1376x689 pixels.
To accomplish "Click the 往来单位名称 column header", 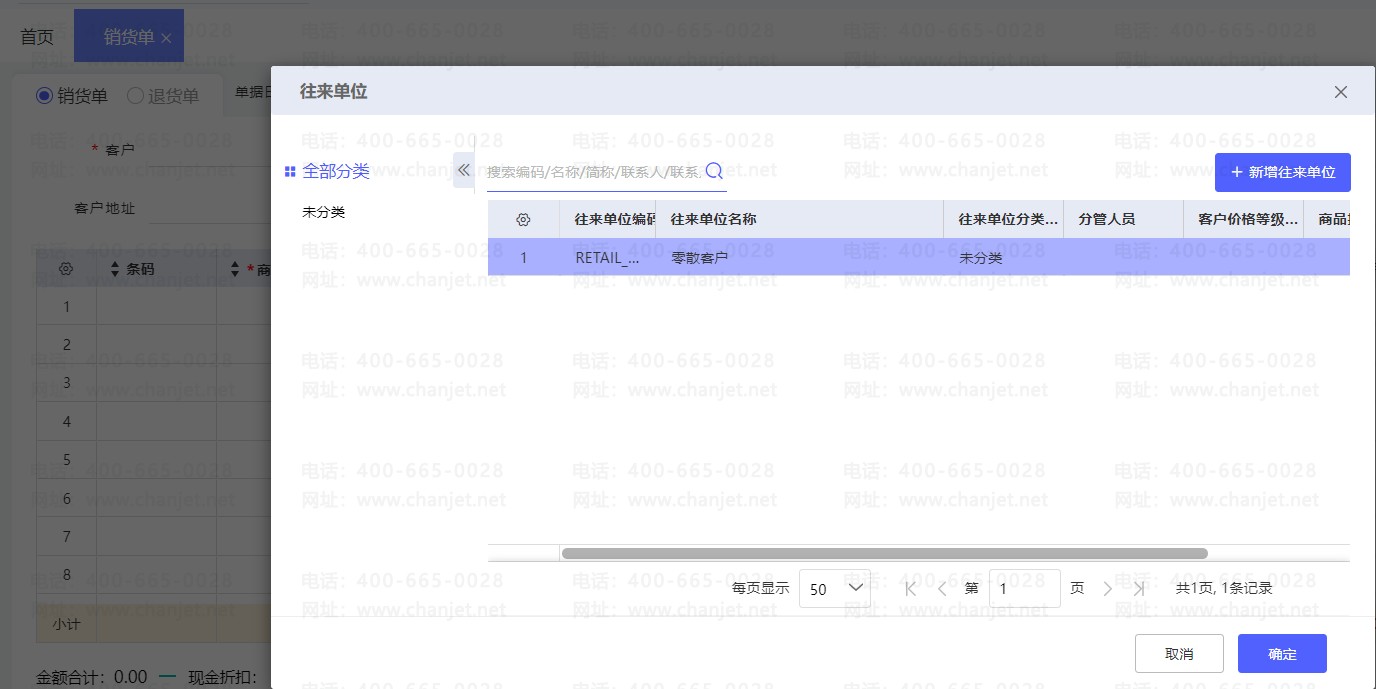I will click(800, 219).
